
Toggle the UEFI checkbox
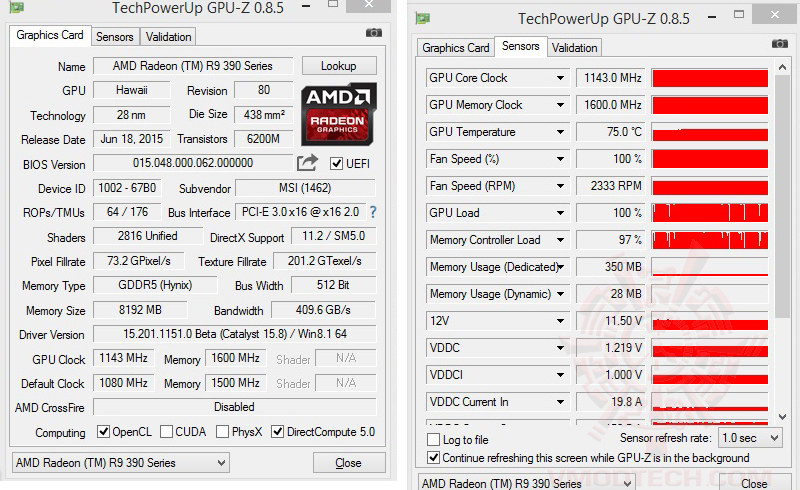pos(337,164)
